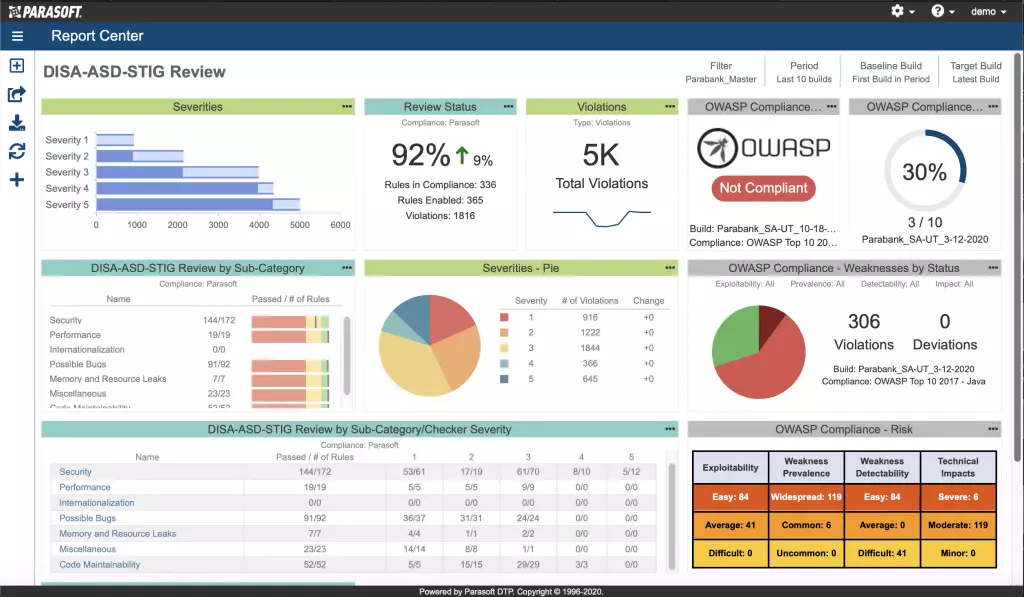The width and height of the screenshot is (1024, 597).
Task: Open Severities - Pie widget options
Action: [x=670, y=268]
